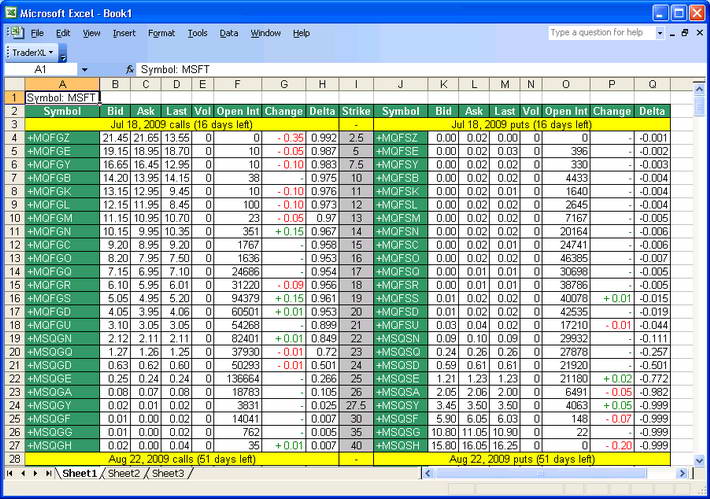Click the horizontal scrollbar right arrow
710x499 pixels.
coord(682,474)
